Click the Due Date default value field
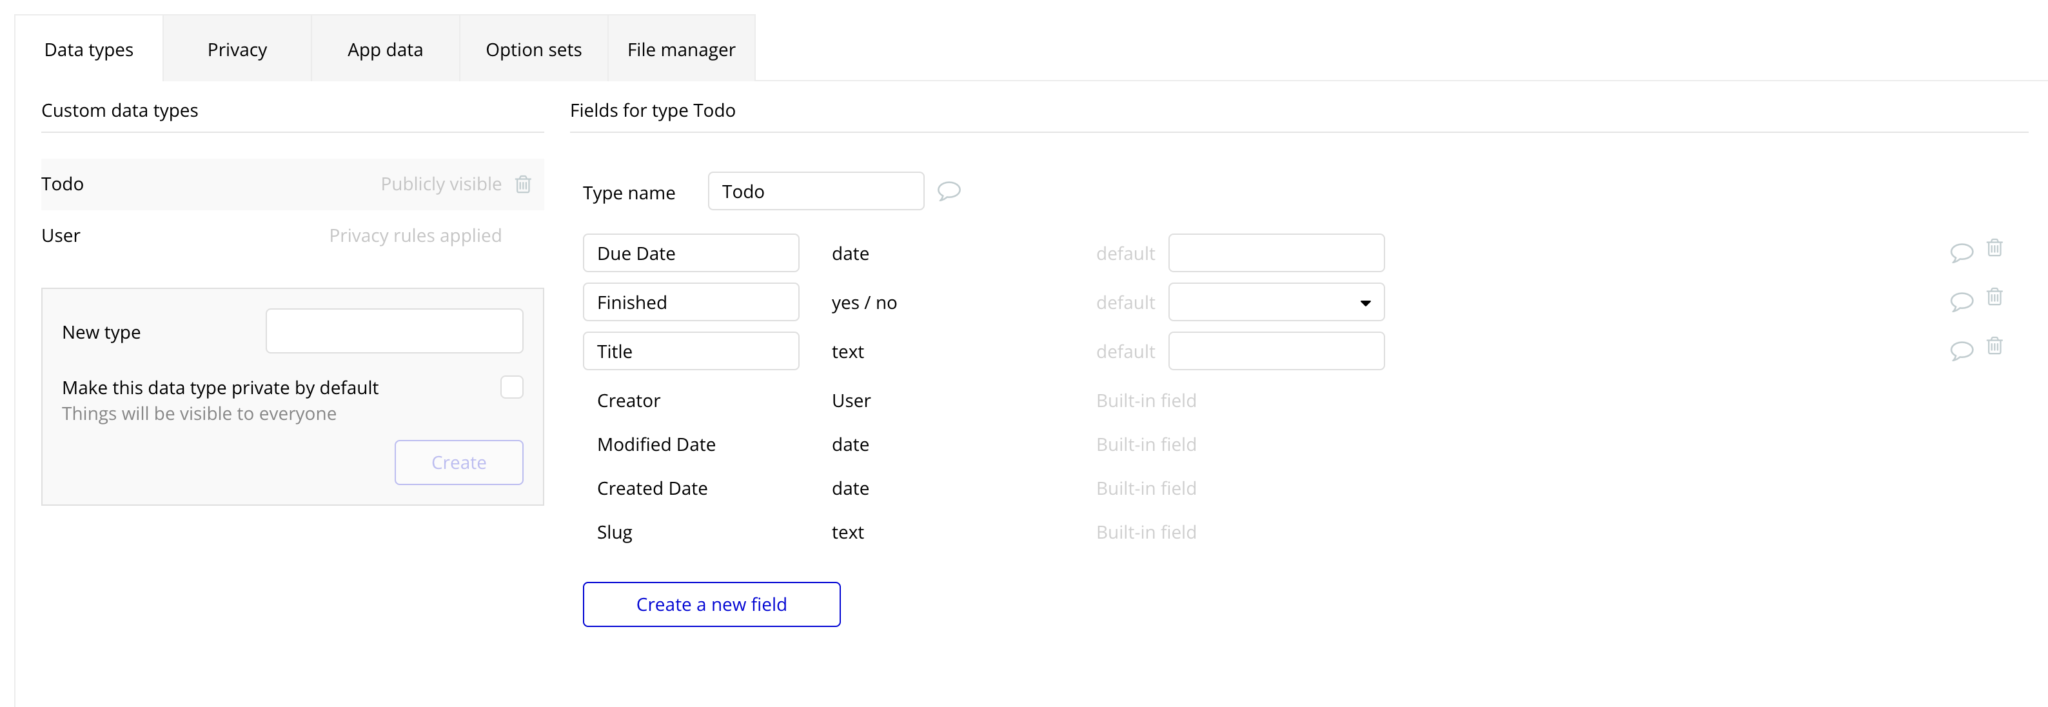Viewport: 2048px width, 707px height. pyautogui.click(x=1276, y=253)
